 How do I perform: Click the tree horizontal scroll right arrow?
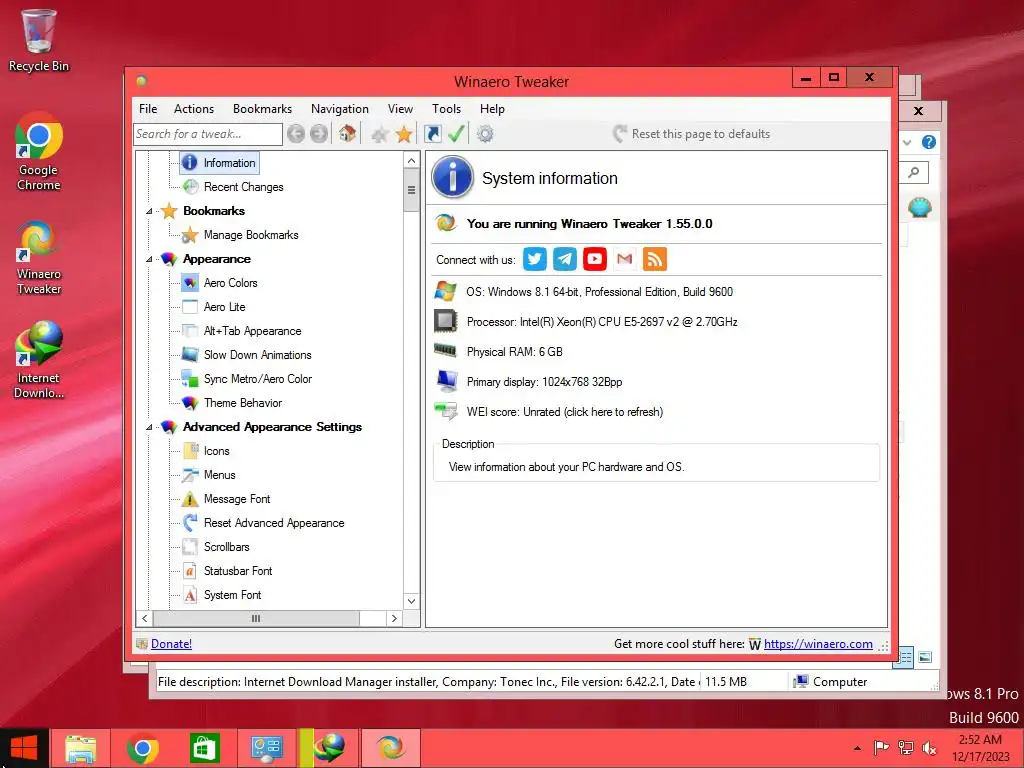tap(394, 618)
